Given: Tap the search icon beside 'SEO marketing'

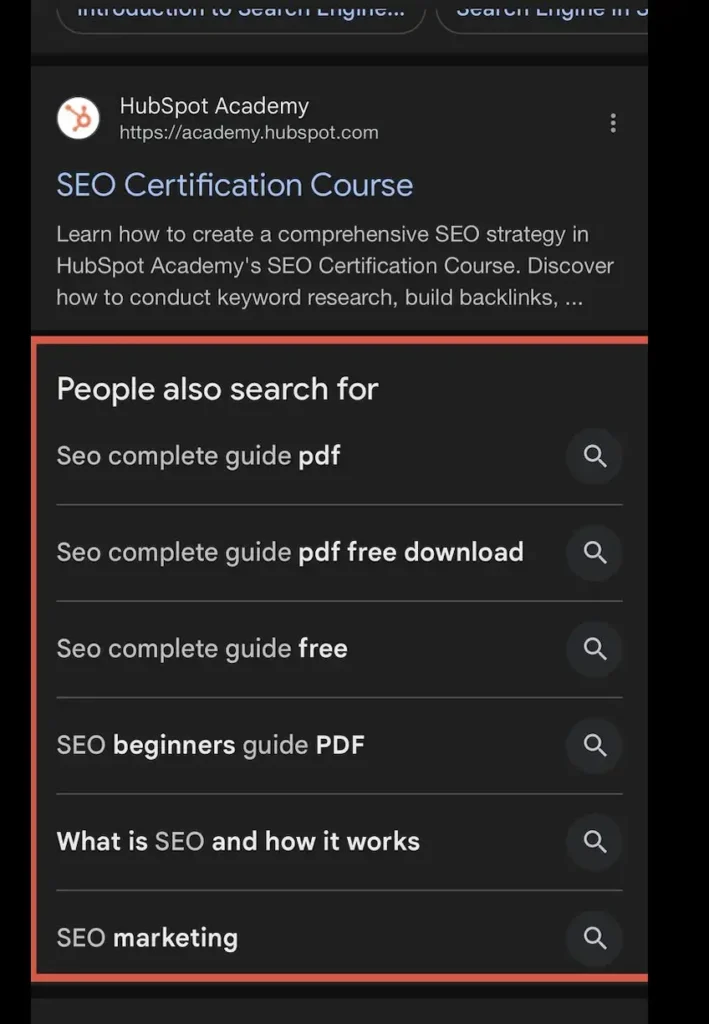Looking at the screenshot, I should [594, 938].
